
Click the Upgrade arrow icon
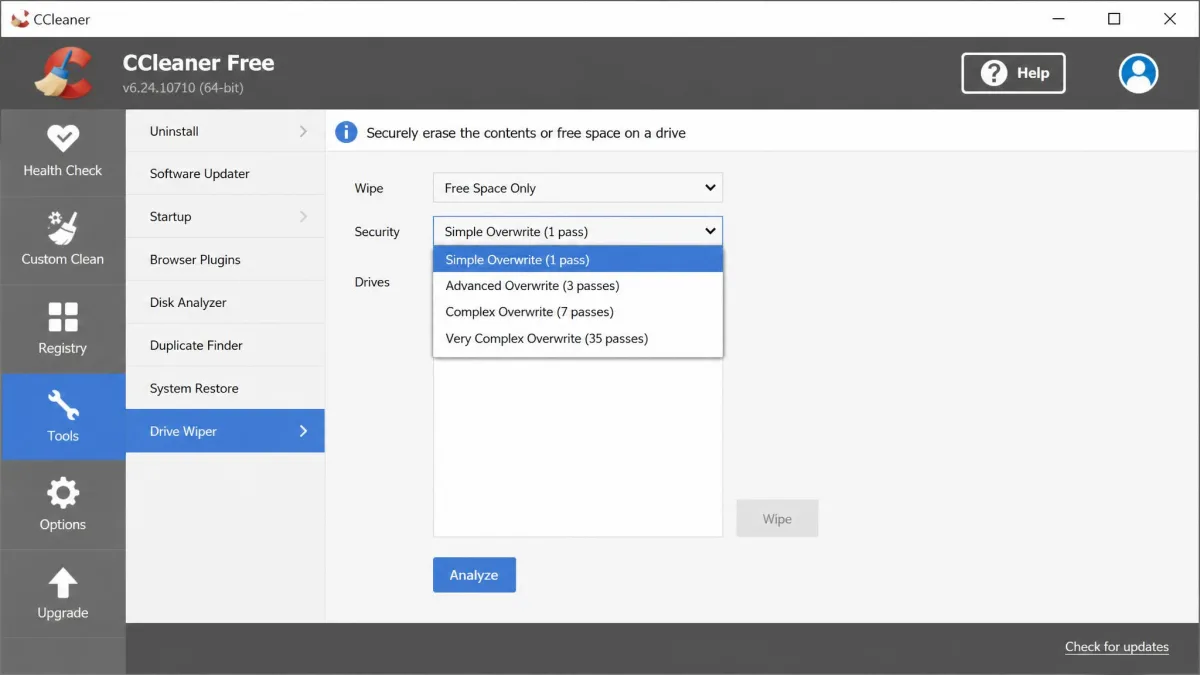62,582
